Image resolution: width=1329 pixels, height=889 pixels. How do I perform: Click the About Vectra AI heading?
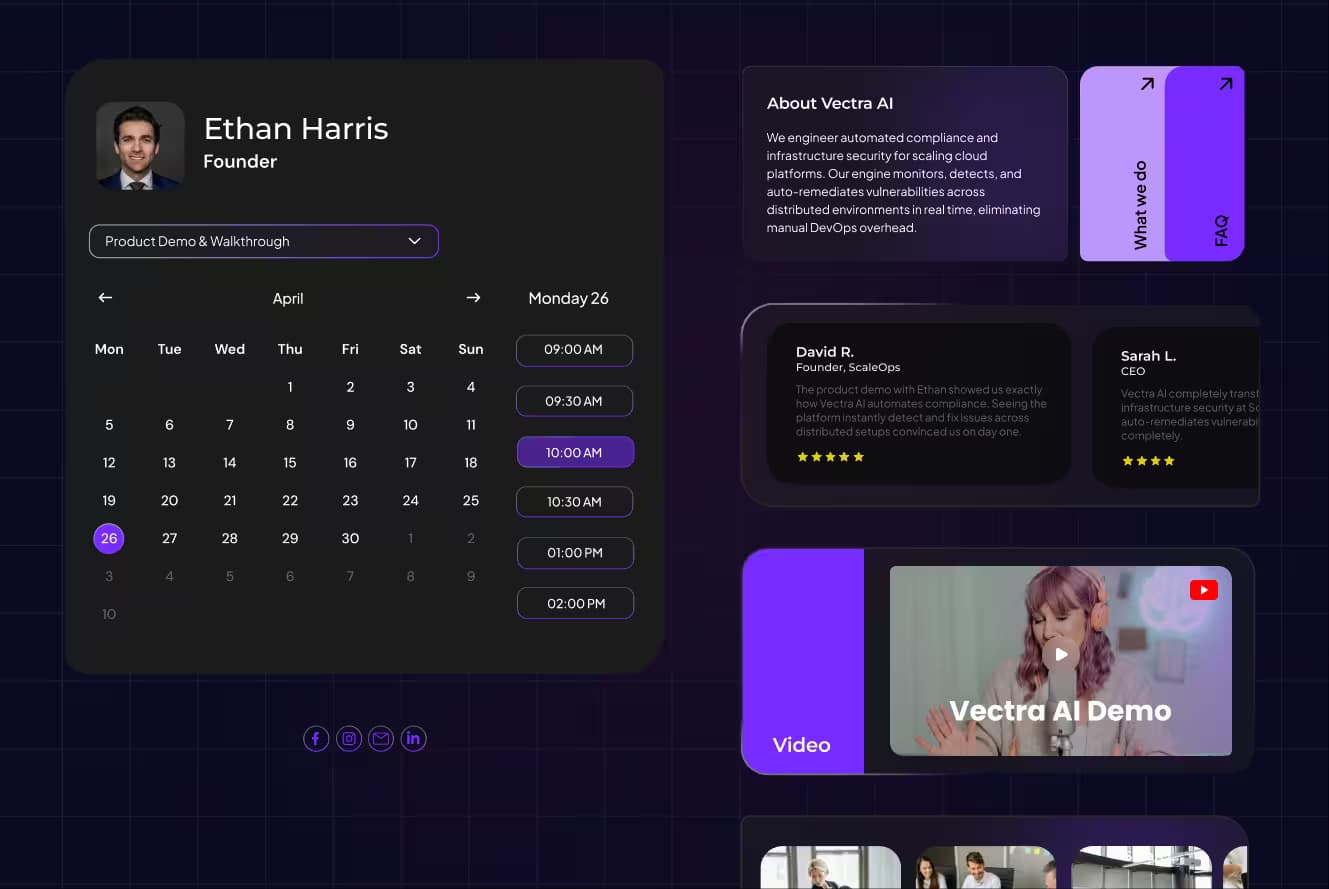pyautogui.click(x=830, y=103)
